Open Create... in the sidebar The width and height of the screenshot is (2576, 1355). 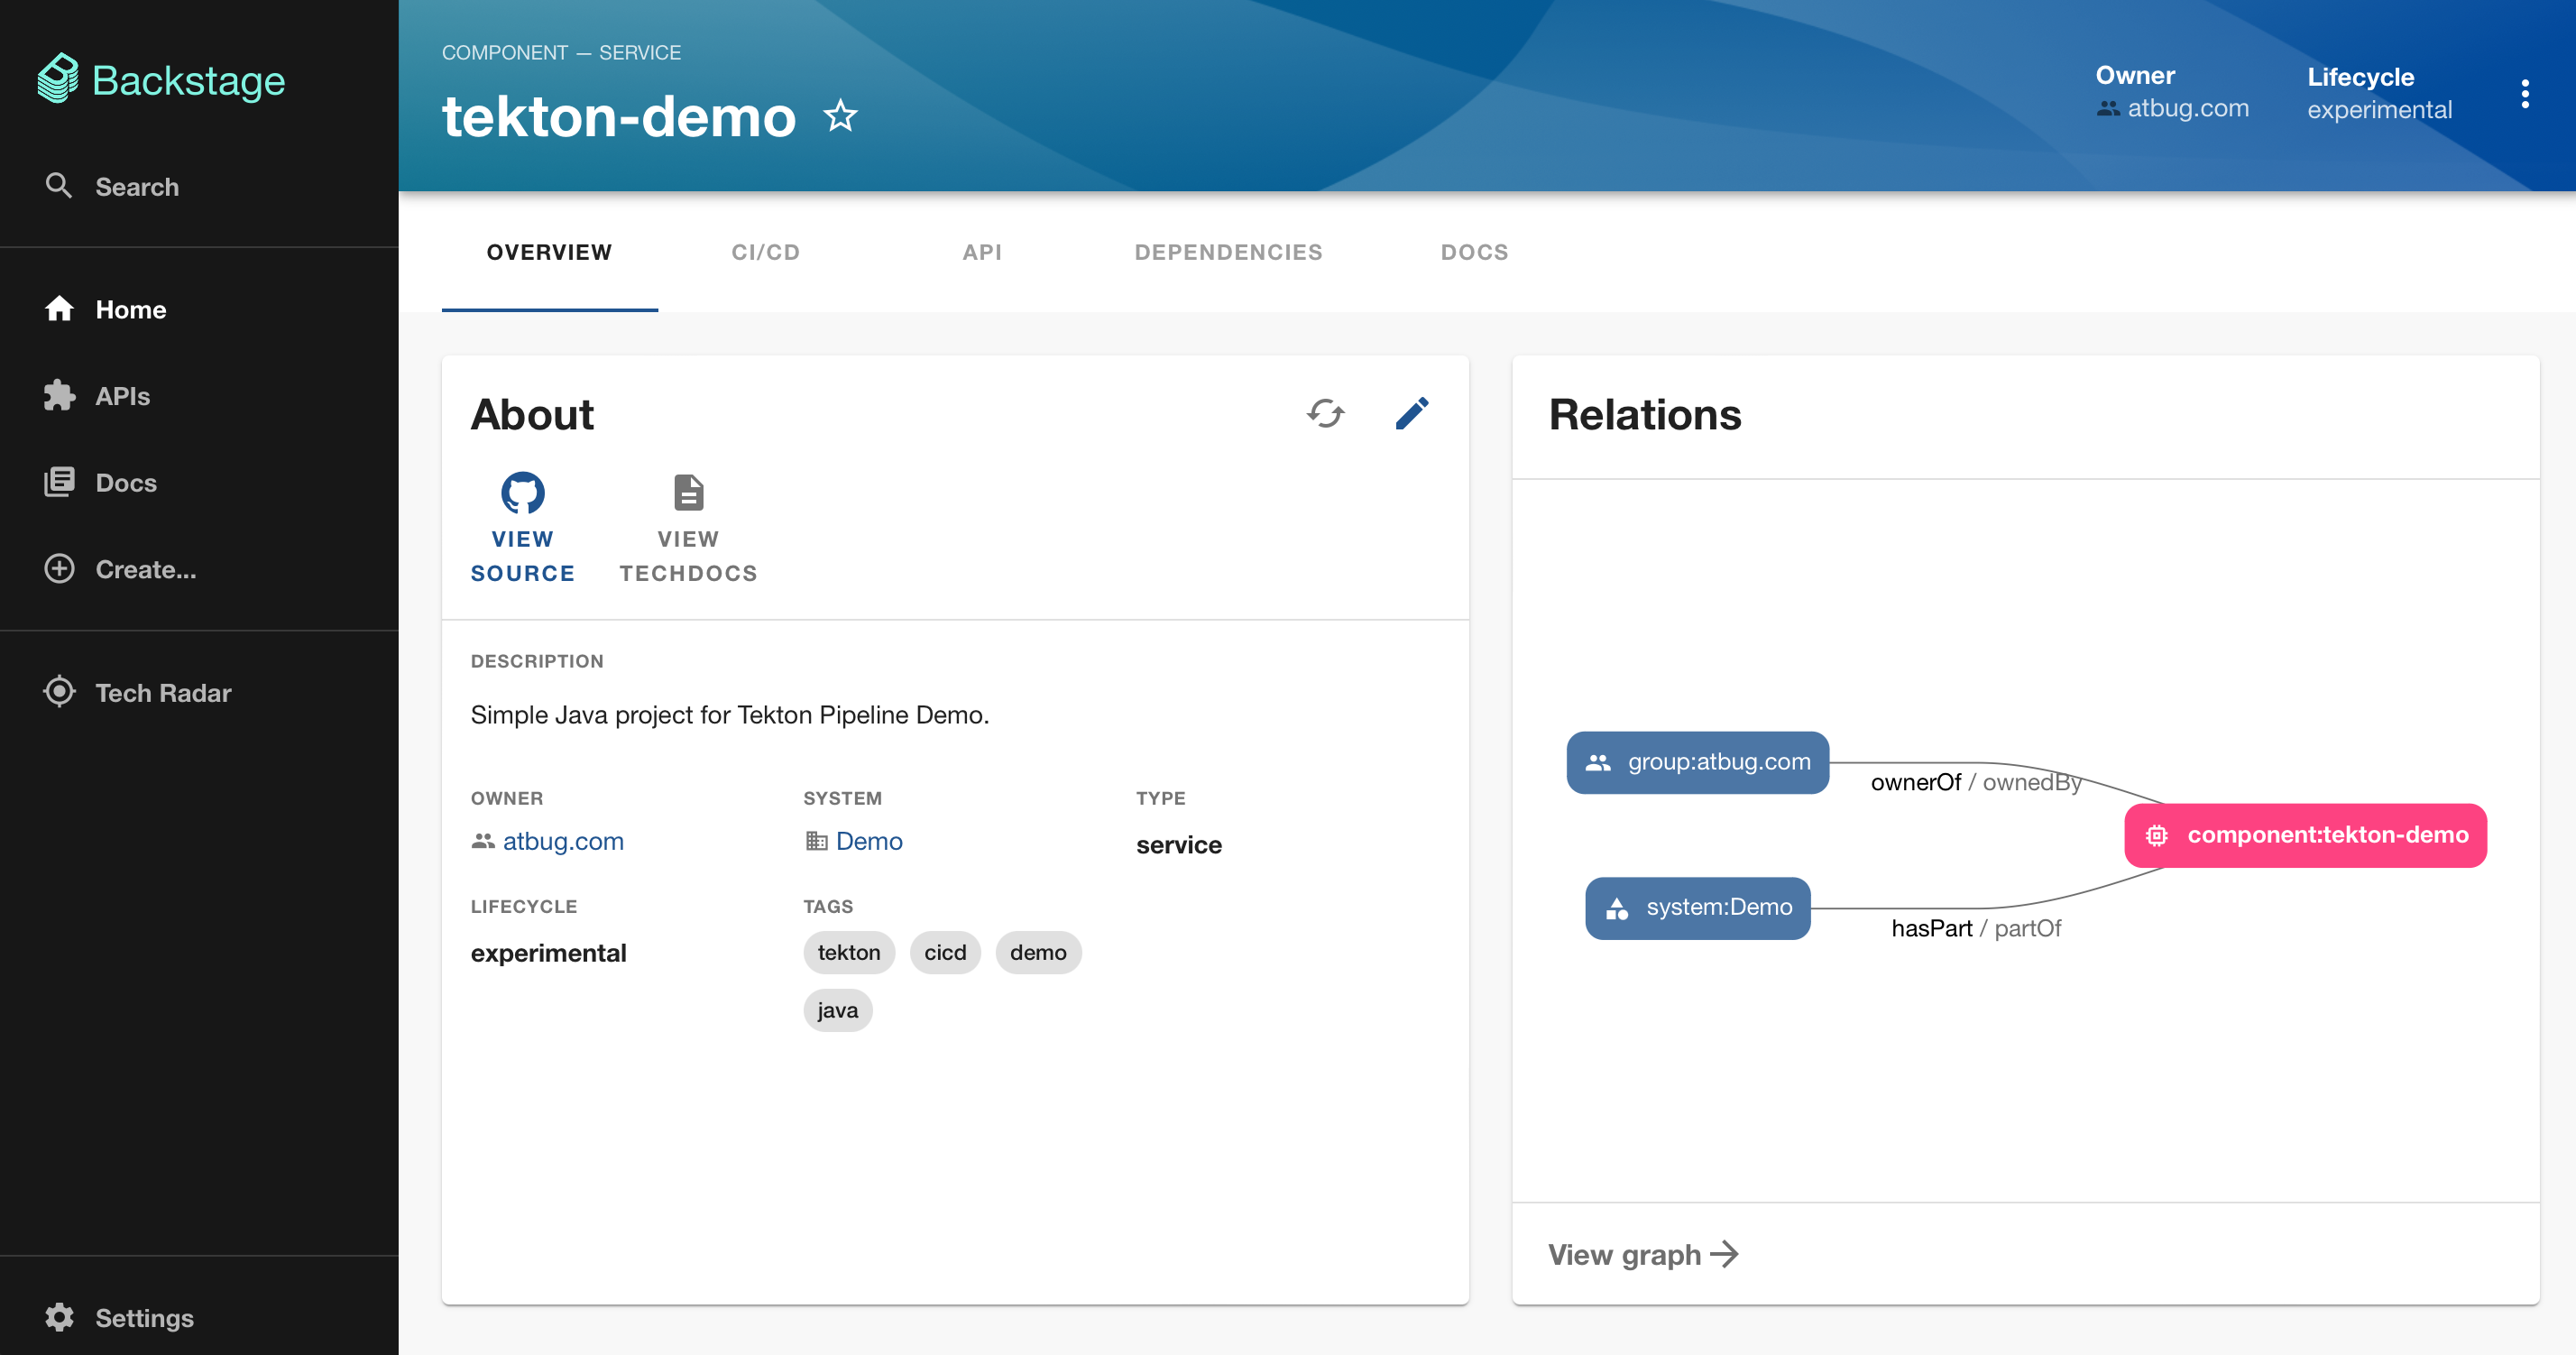145,569
